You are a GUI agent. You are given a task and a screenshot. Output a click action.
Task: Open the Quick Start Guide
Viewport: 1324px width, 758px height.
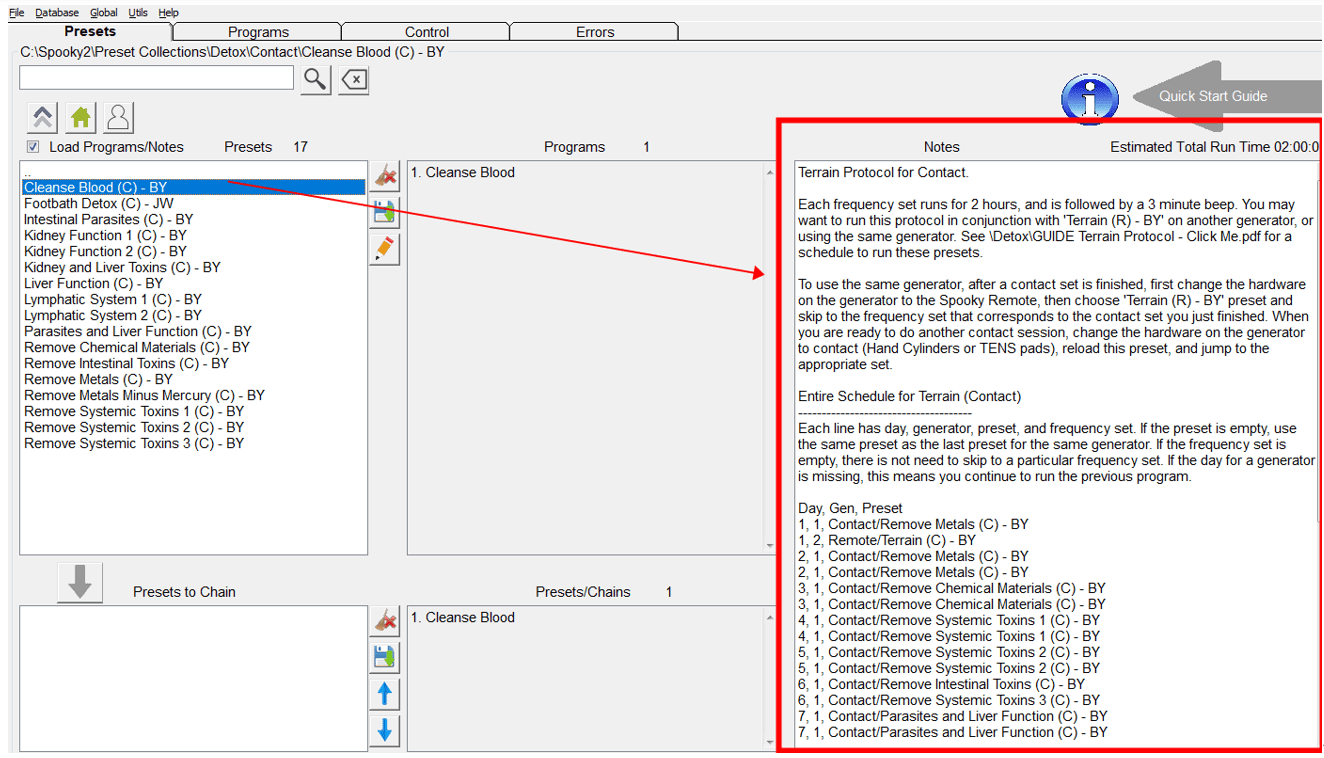click(1213, 97)
